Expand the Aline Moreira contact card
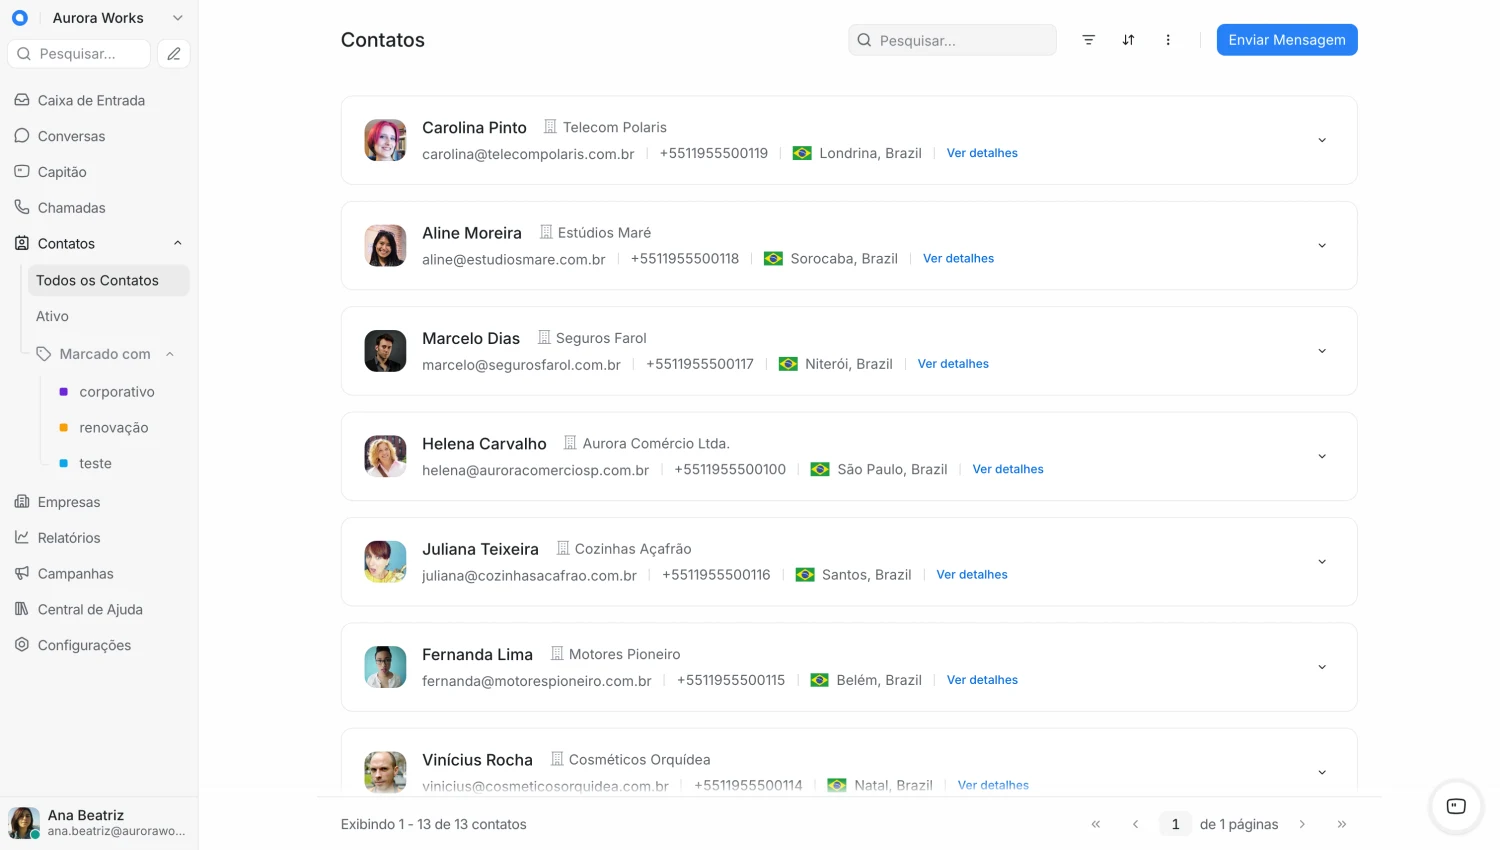The height and width of the screenshot is (850, 1500). click(1322, 246)
